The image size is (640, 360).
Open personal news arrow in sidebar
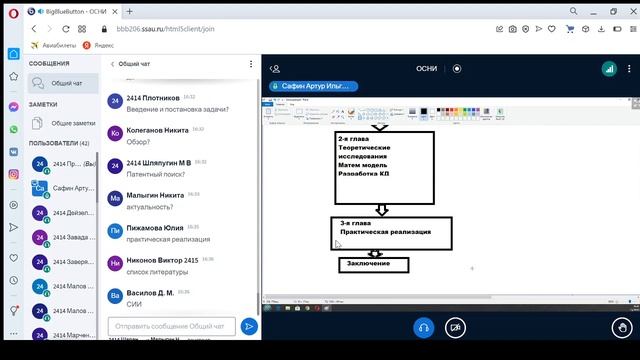click(x=13, y=227)
